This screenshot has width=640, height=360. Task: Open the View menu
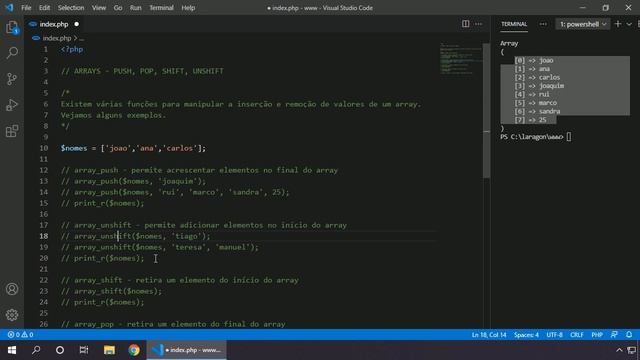click(x=99, y=8)
